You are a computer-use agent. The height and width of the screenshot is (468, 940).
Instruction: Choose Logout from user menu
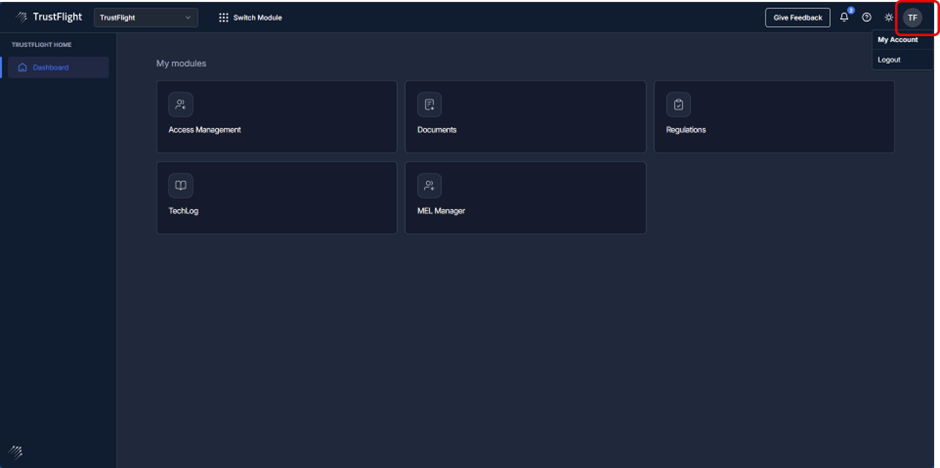coord(889,60)
